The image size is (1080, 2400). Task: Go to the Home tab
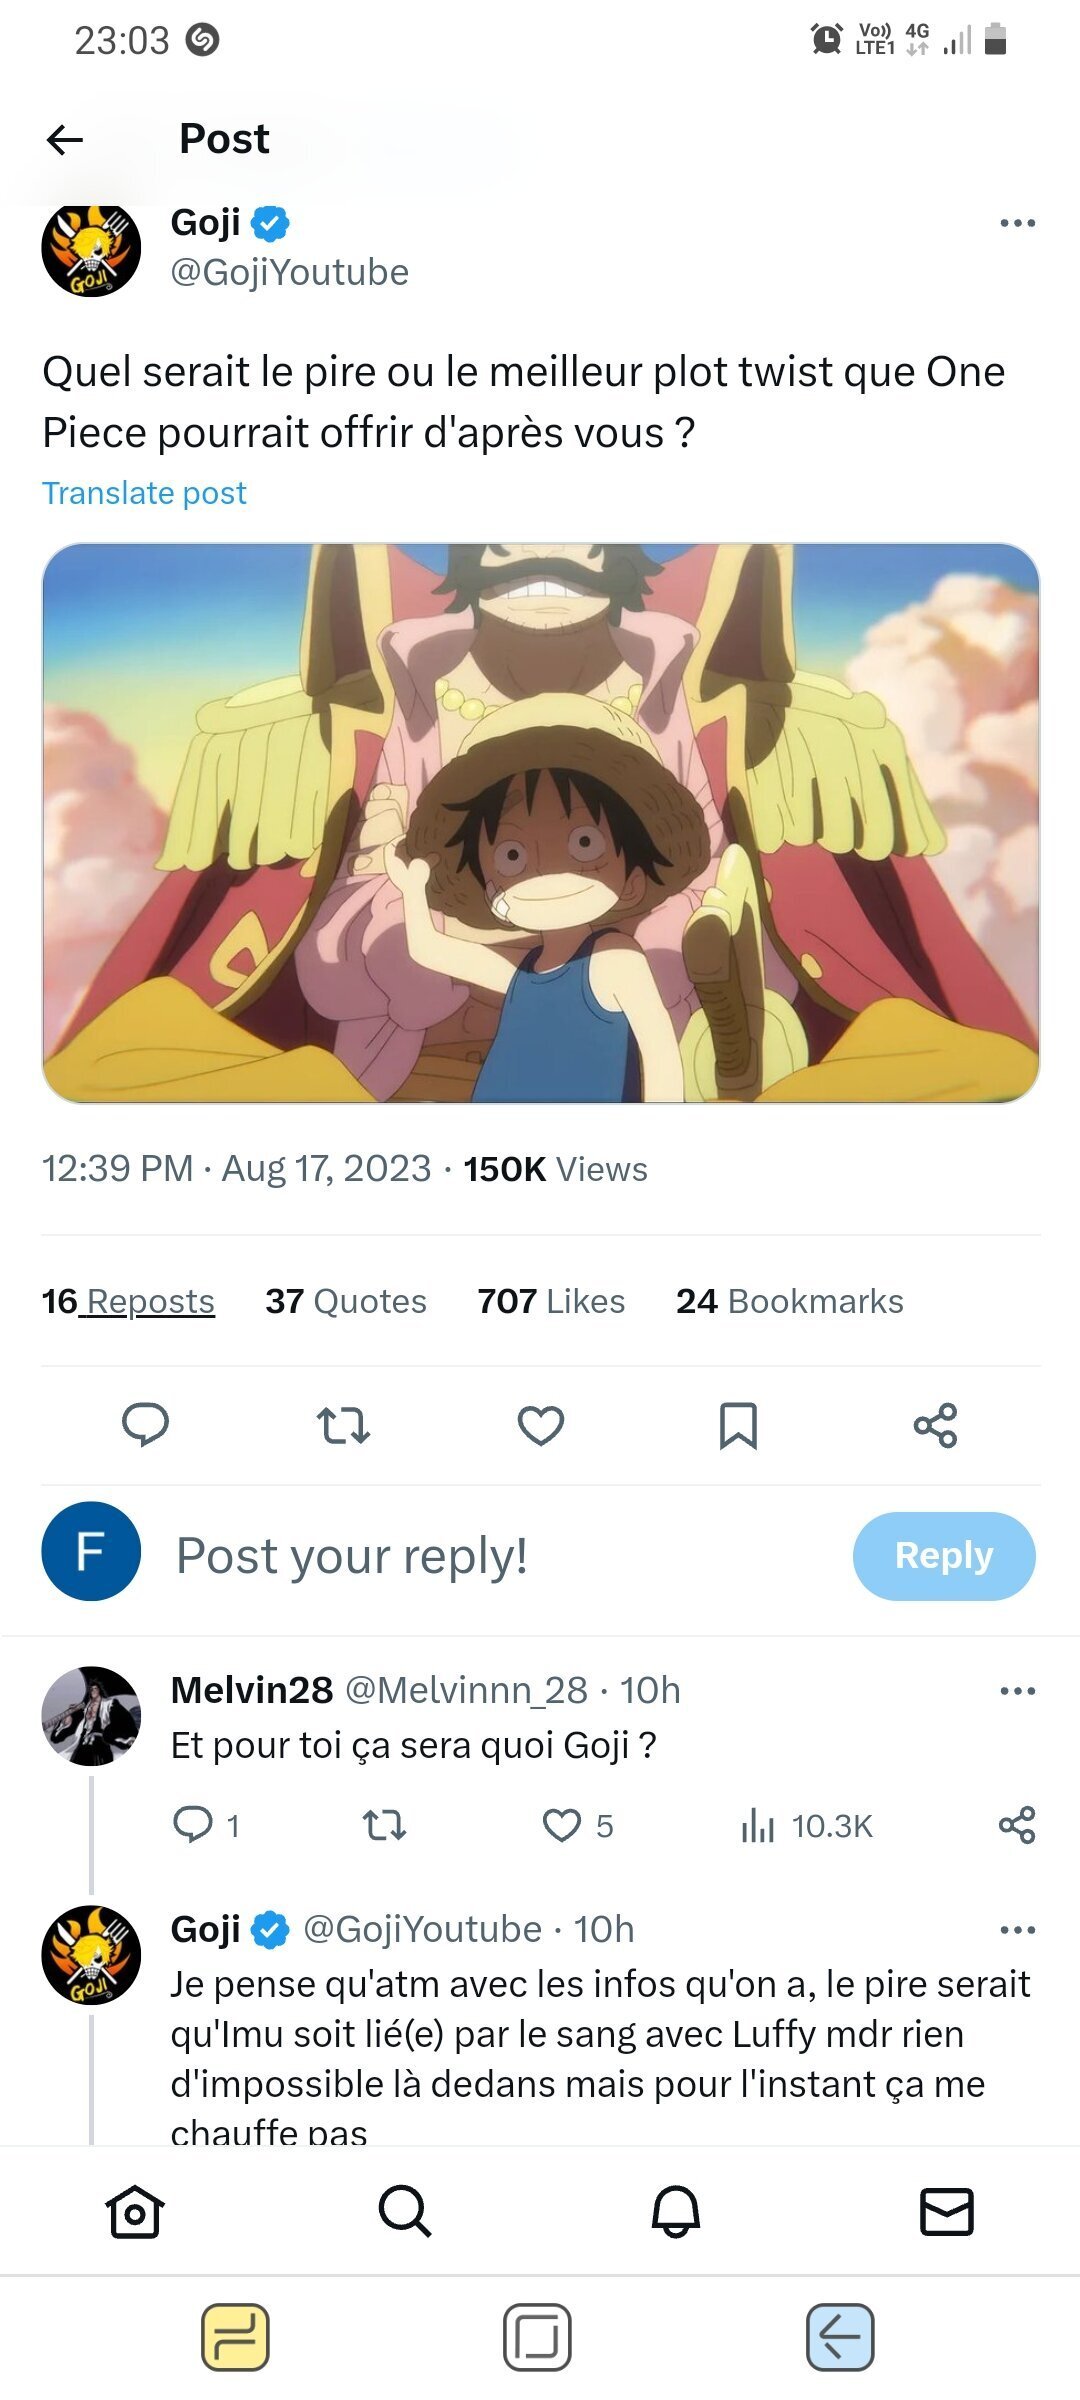(135, 2211)
